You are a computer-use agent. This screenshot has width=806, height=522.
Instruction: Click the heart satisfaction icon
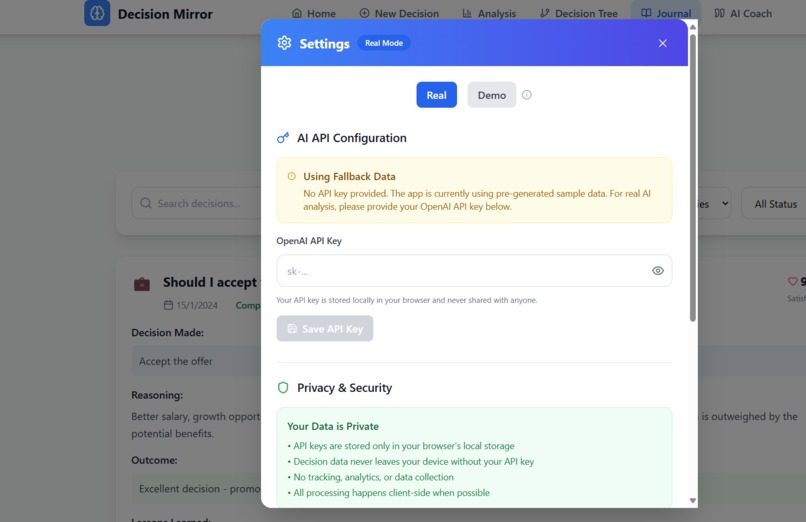point(793,282)
